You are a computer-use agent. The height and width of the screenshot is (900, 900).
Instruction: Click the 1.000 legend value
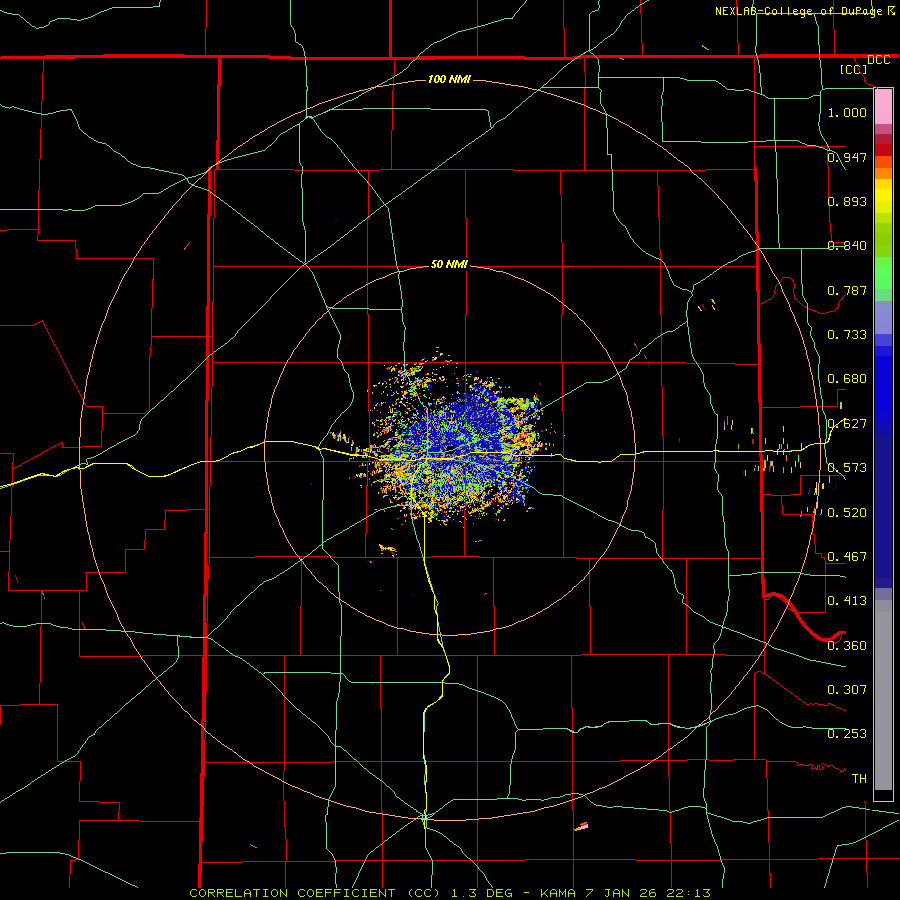click(x=847, y=112)
